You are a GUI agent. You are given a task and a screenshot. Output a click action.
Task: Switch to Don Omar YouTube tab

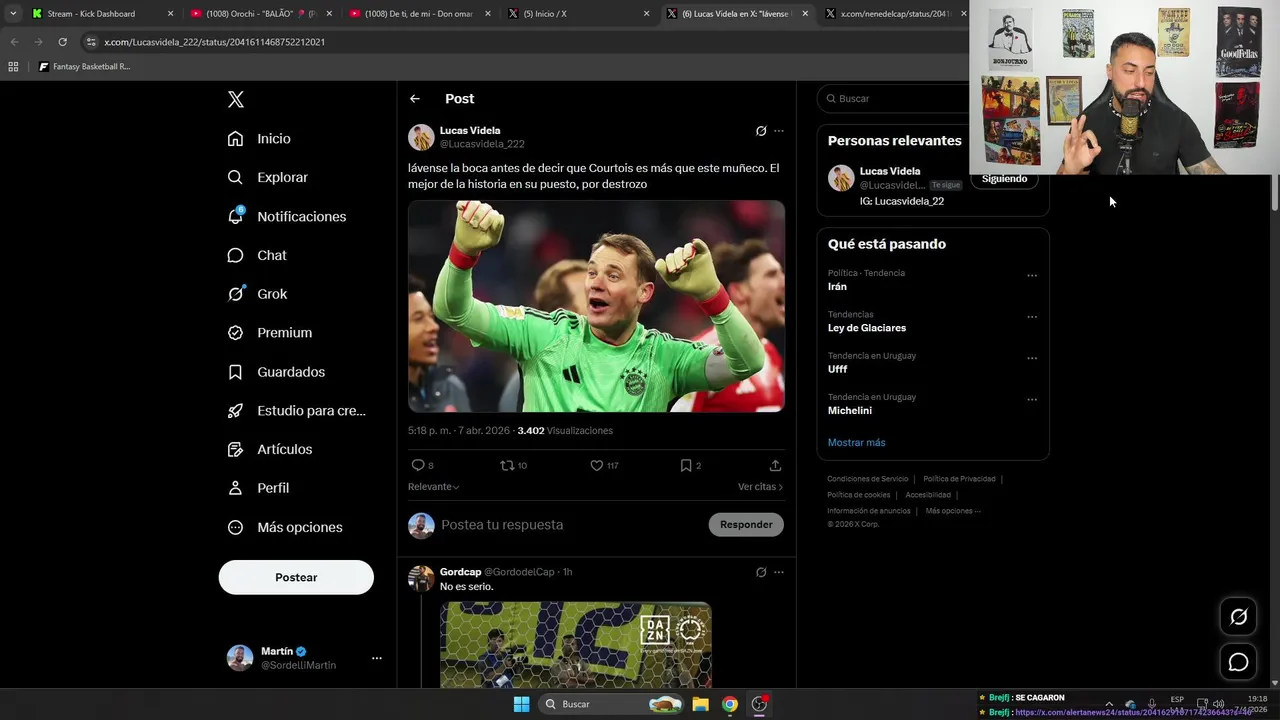tap(418, 14)
